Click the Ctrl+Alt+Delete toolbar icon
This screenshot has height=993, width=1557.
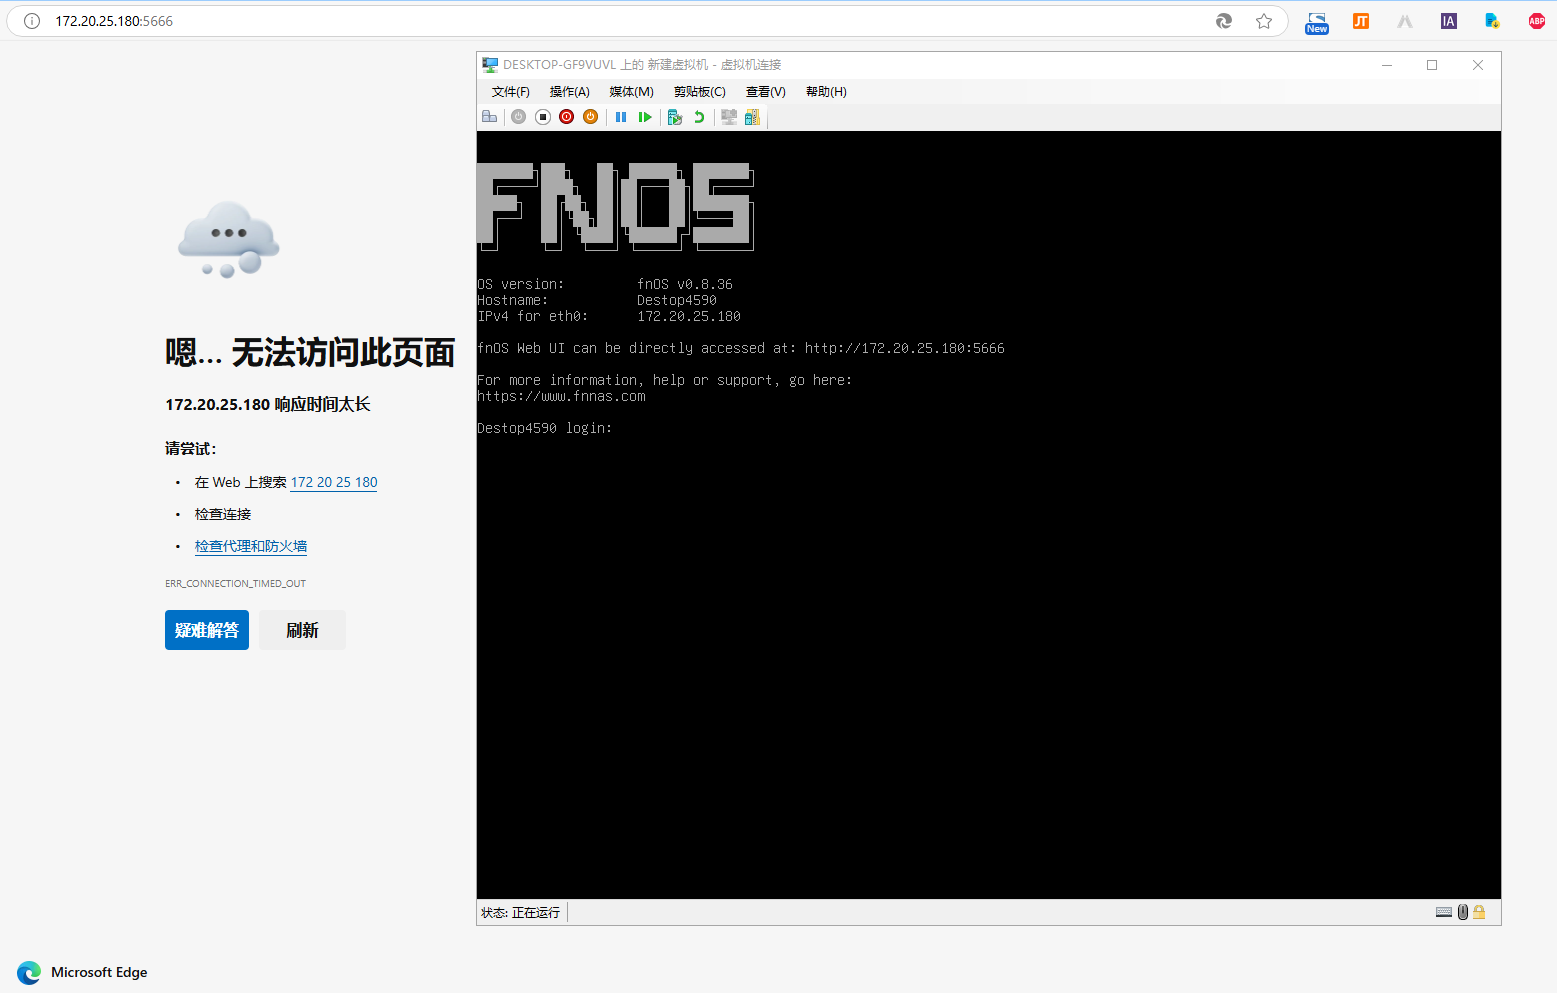click(490, 117)
